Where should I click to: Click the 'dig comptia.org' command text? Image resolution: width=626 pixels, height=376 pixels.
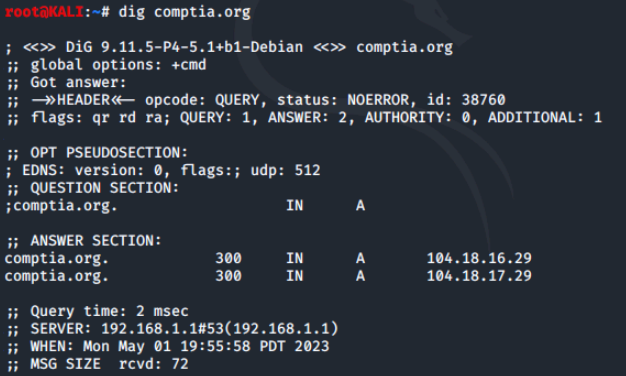(184, 13)
